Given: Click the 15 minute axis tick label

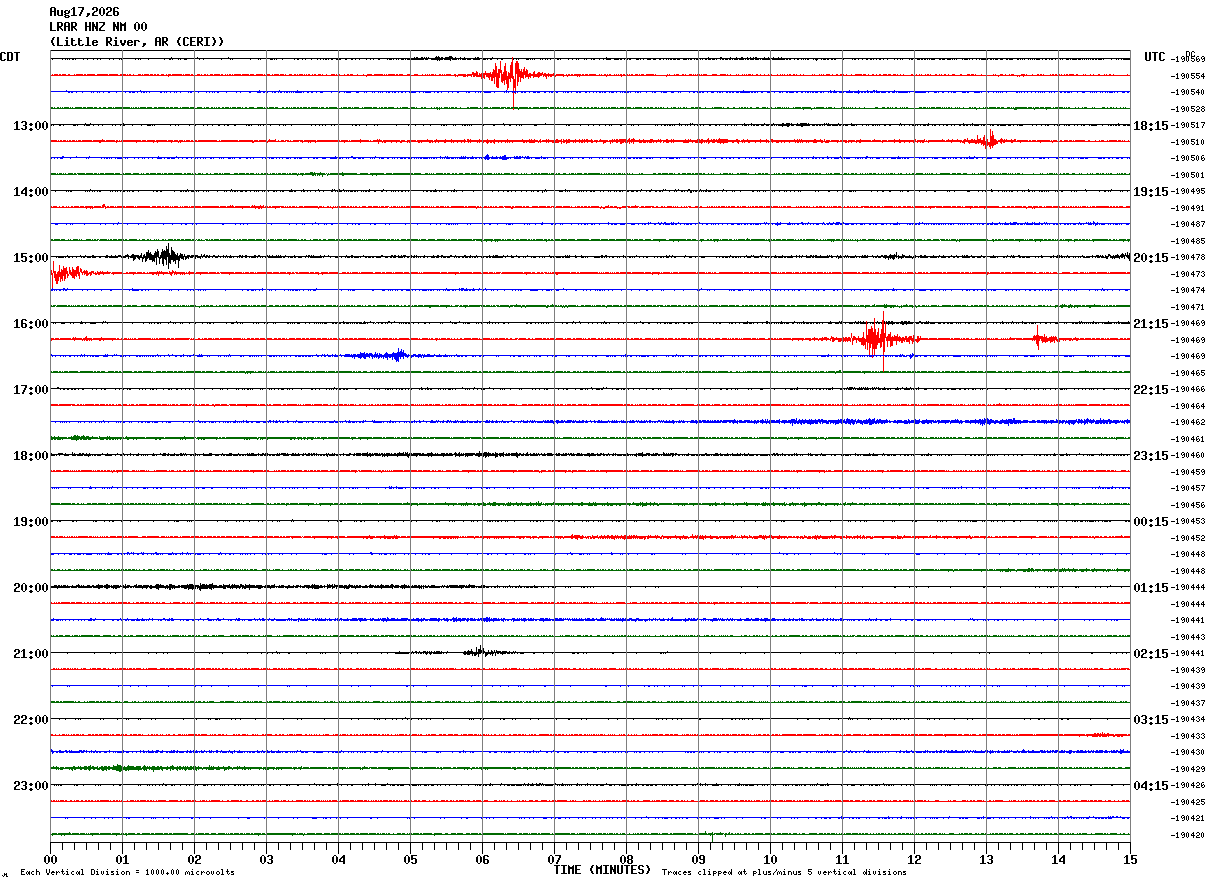Looking at the screenshot, I should click(x=1130, y=860).
